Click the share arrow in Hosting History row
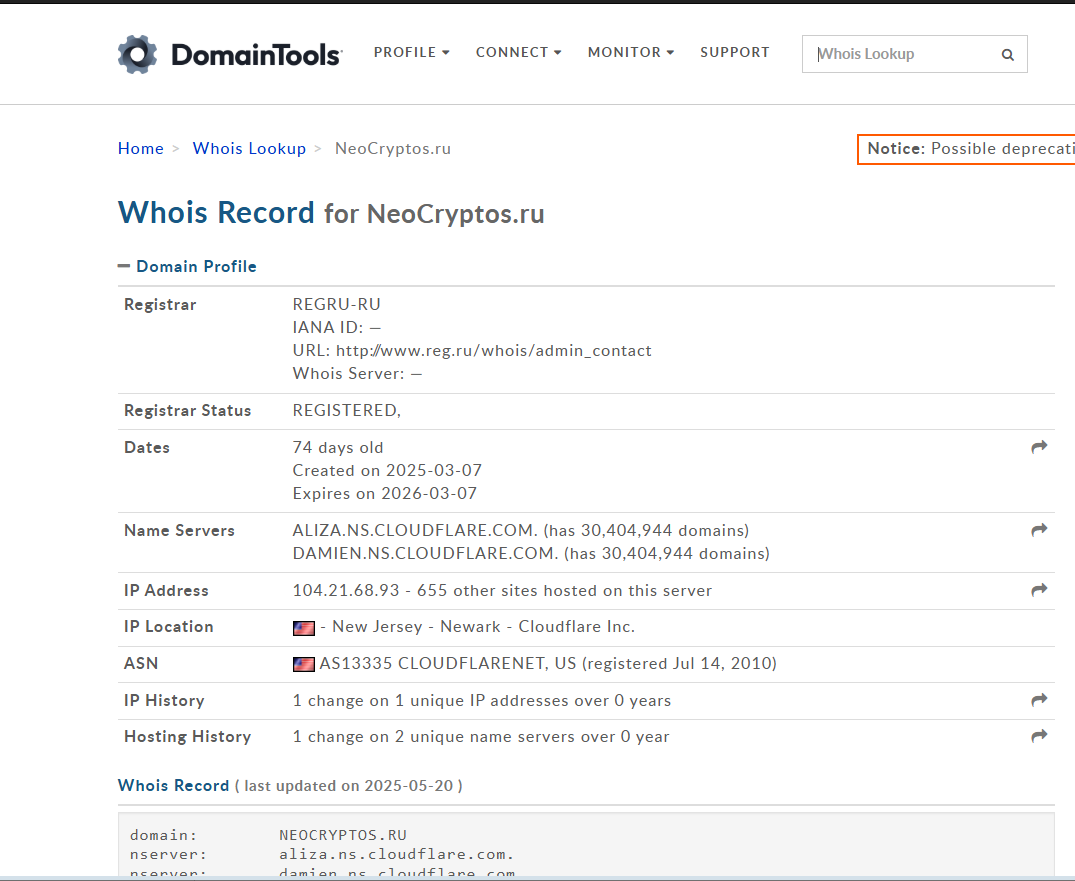This screenshot has width=1075, height=881. [x=1039, y=736]
